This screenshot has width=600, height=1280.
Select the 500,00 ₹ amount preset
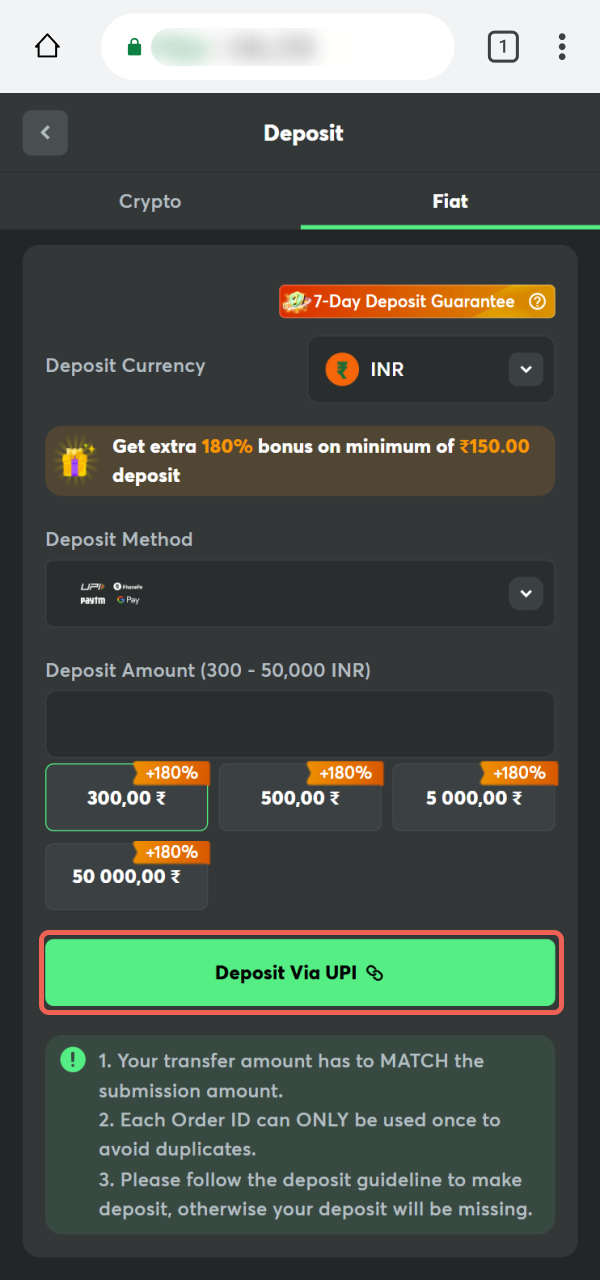(x=299, y=797)
